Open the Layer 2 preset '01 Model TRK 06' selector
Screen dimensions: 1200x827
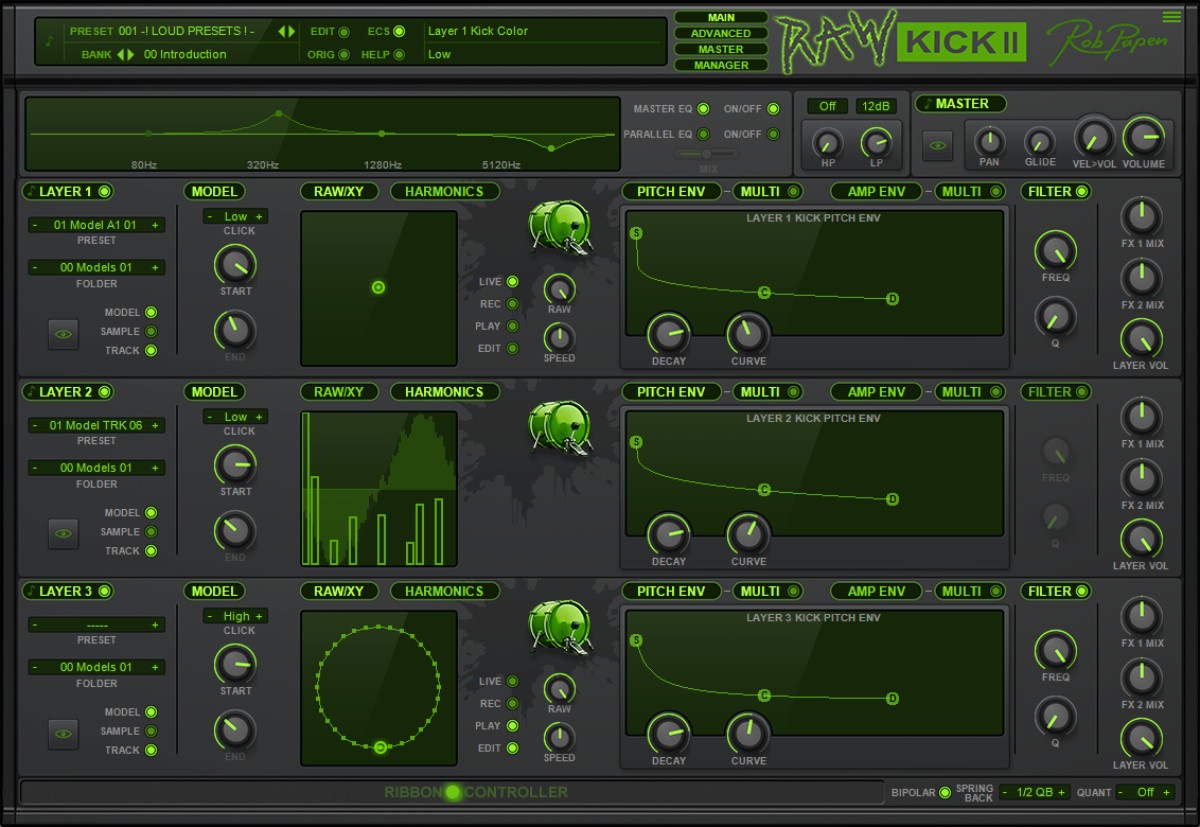[96, 425]
